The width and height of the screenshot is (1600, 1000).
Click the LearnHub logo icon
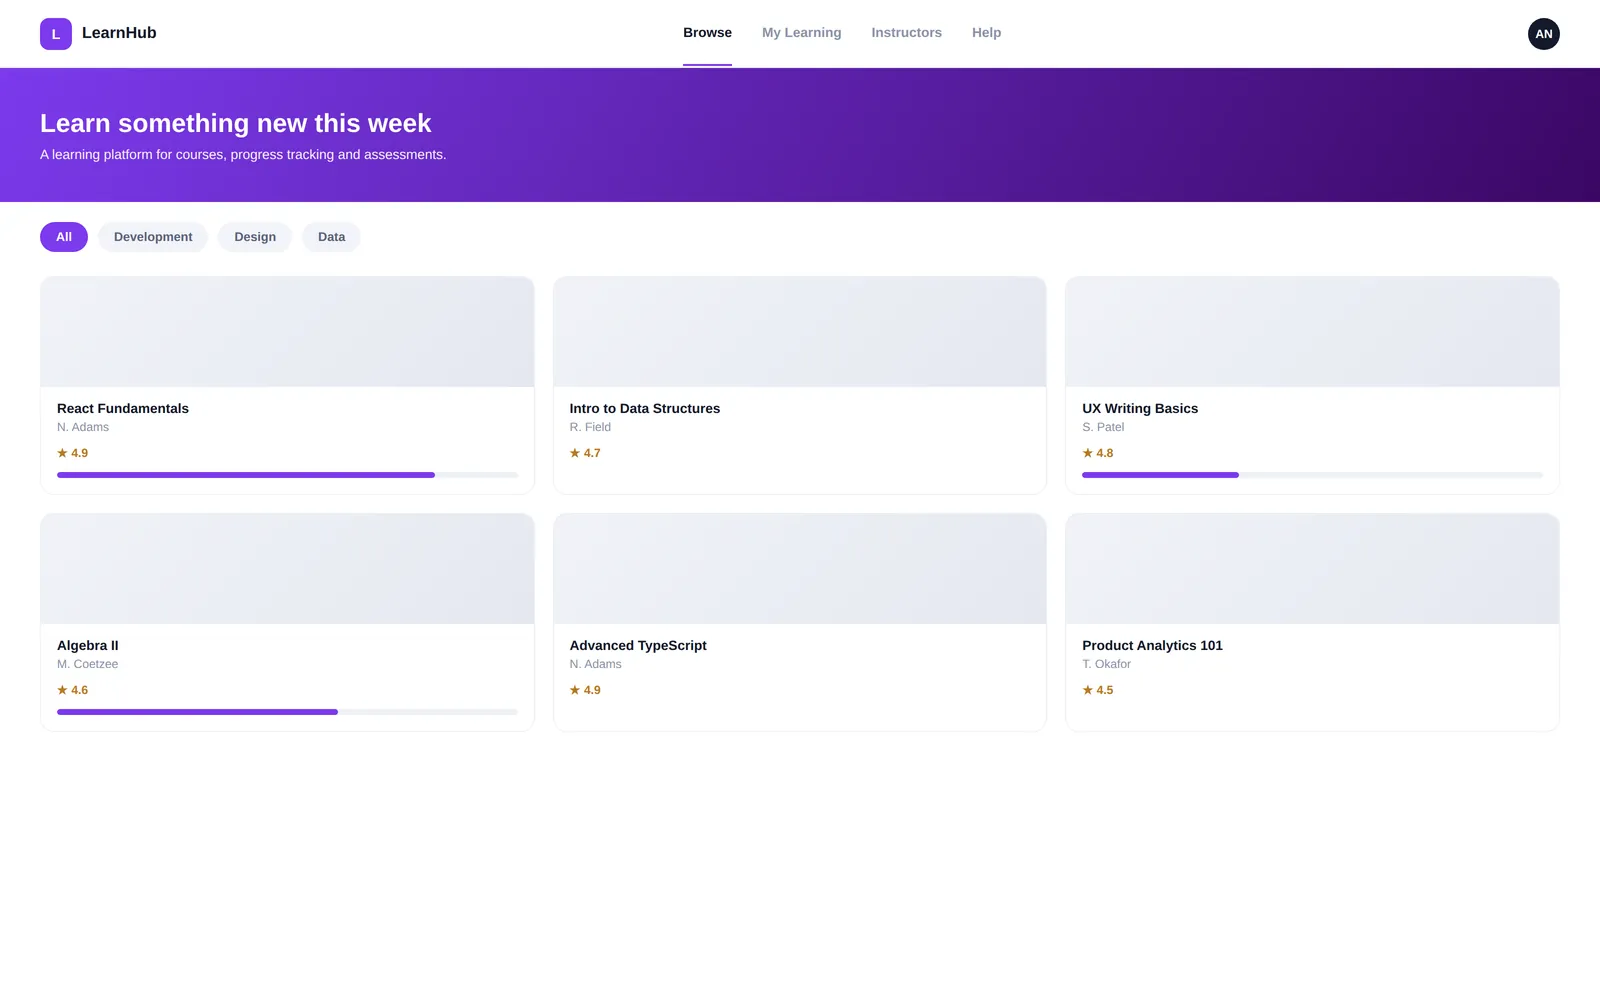point(56,34)
